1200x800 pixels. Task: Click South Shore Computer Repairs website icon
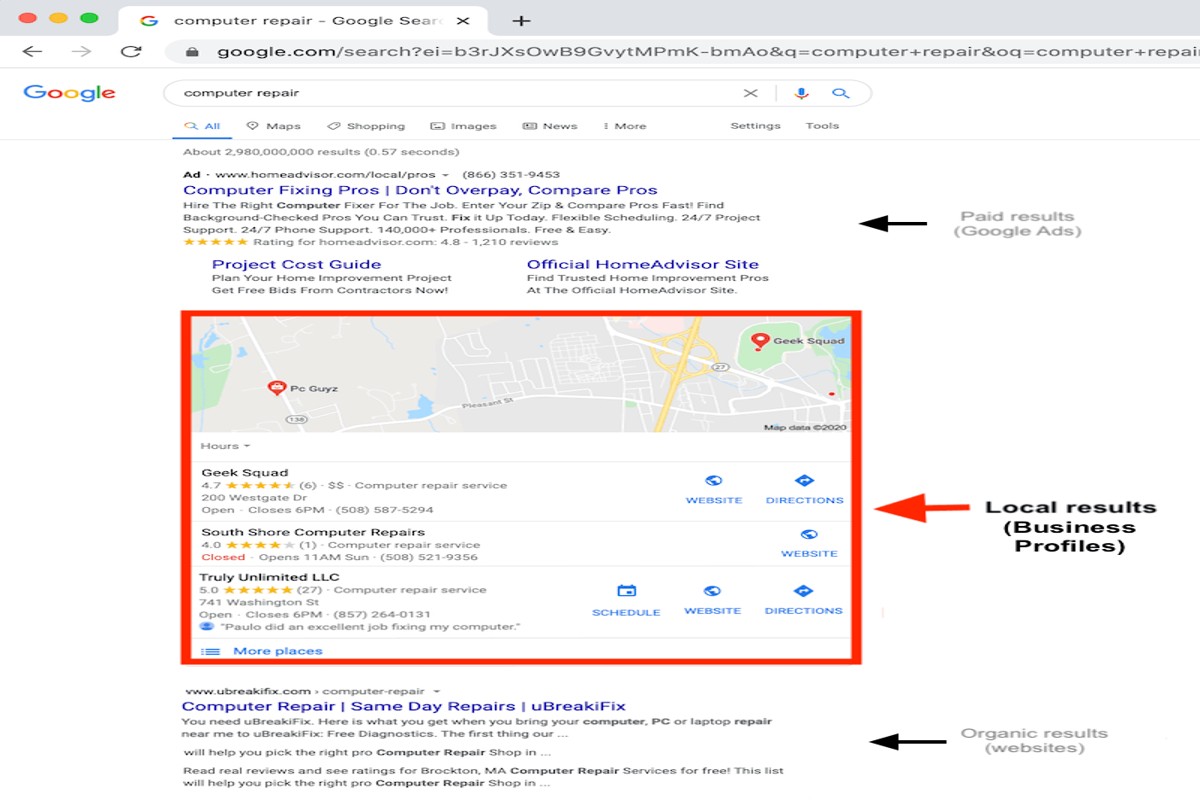pyautogui.click(x=809, y=535)
